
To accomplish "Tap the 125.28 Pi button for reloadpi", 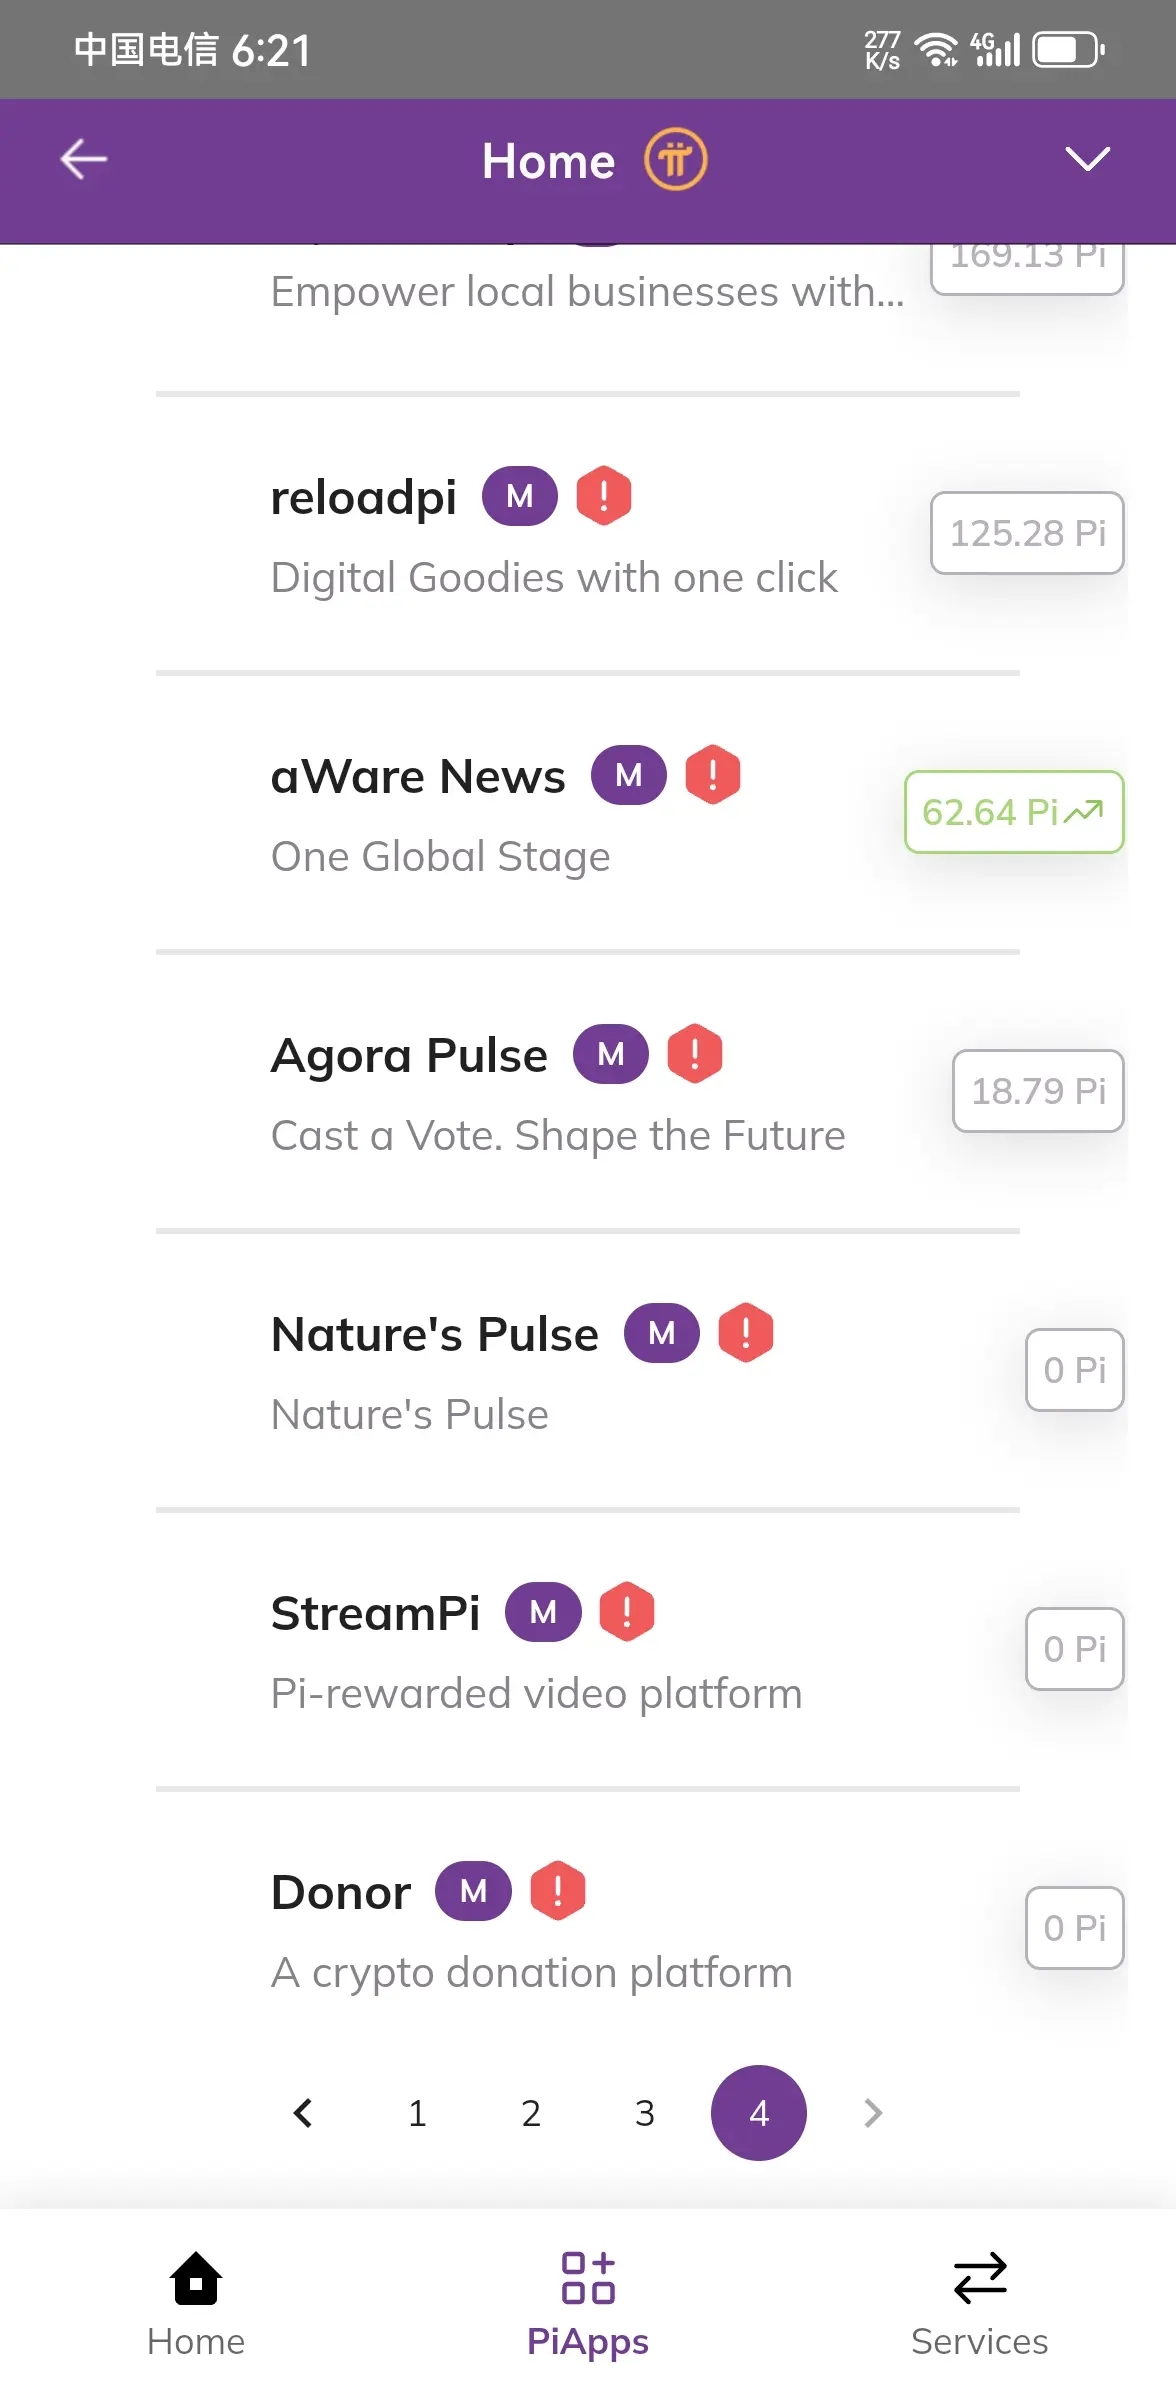I will coord(1027,533).
